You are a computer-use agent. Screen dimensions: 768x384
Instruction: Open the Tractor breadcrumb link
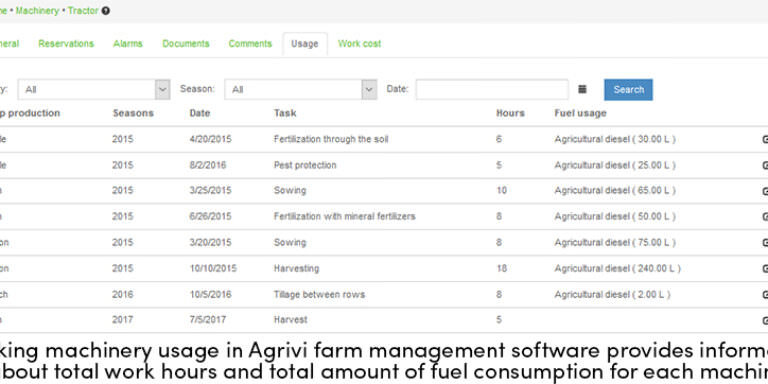point(83,11)
